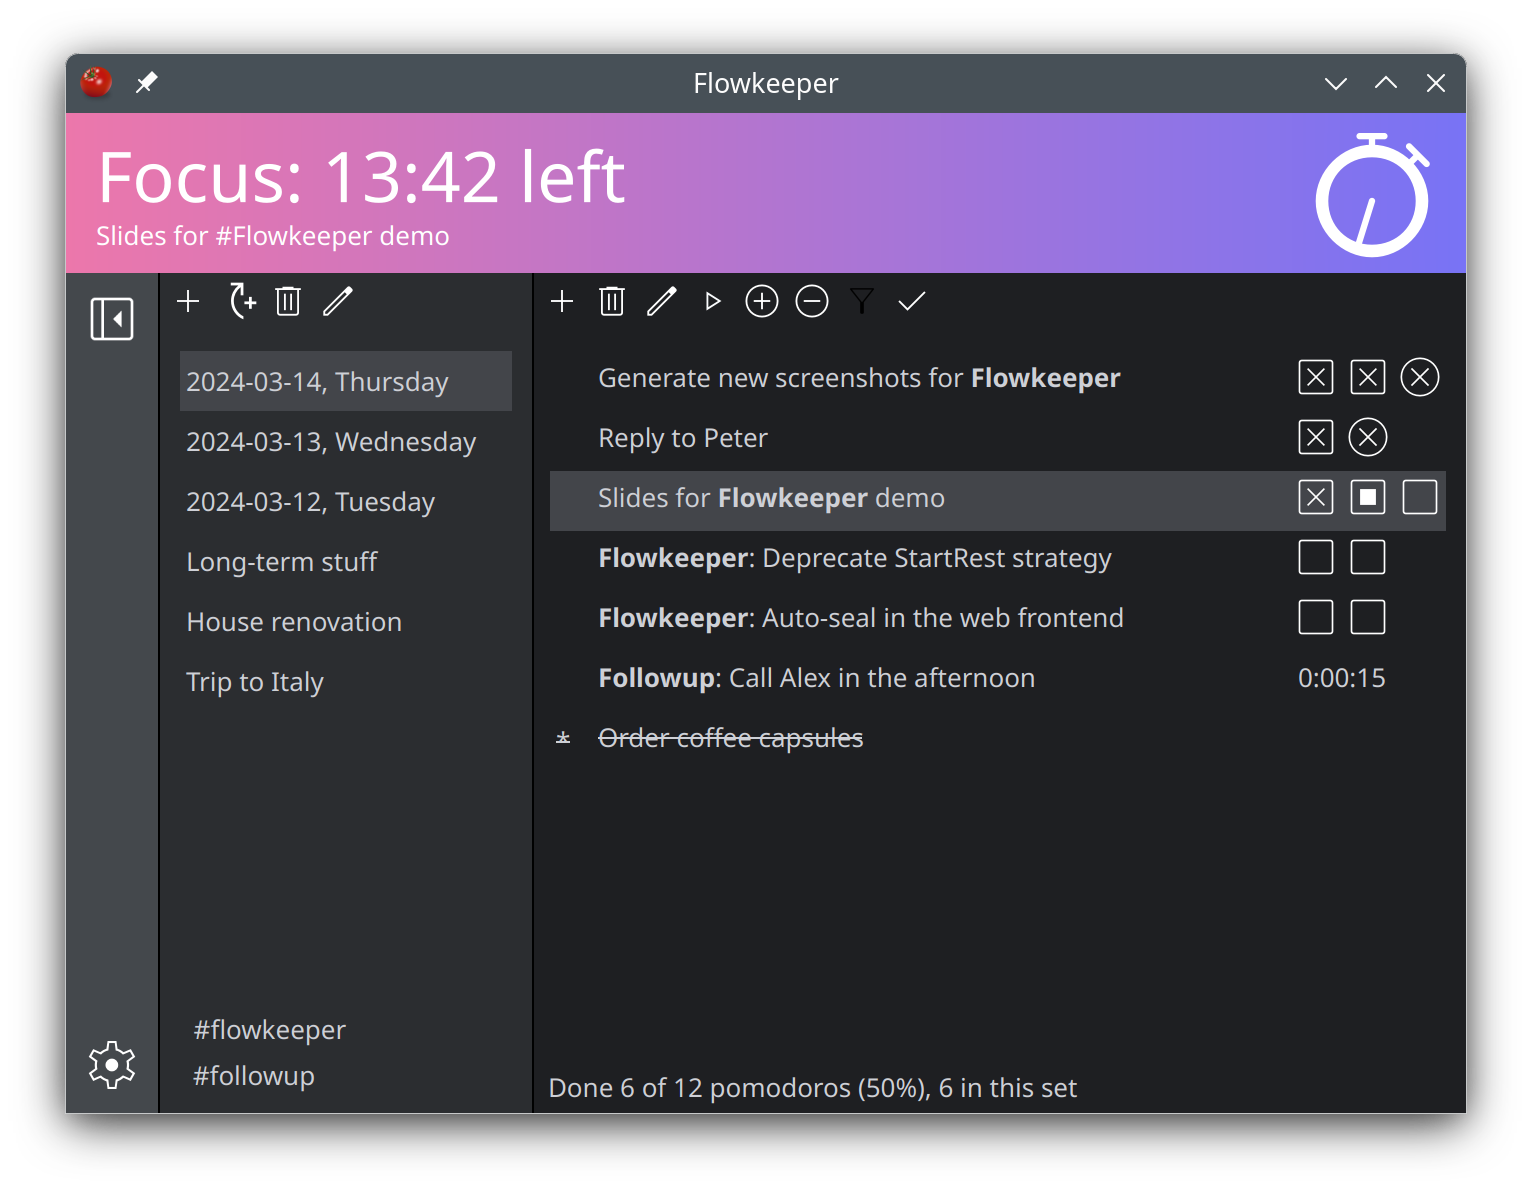
Task: Click the Focus: 13:42 left timer text
Action: click(362, 178)
